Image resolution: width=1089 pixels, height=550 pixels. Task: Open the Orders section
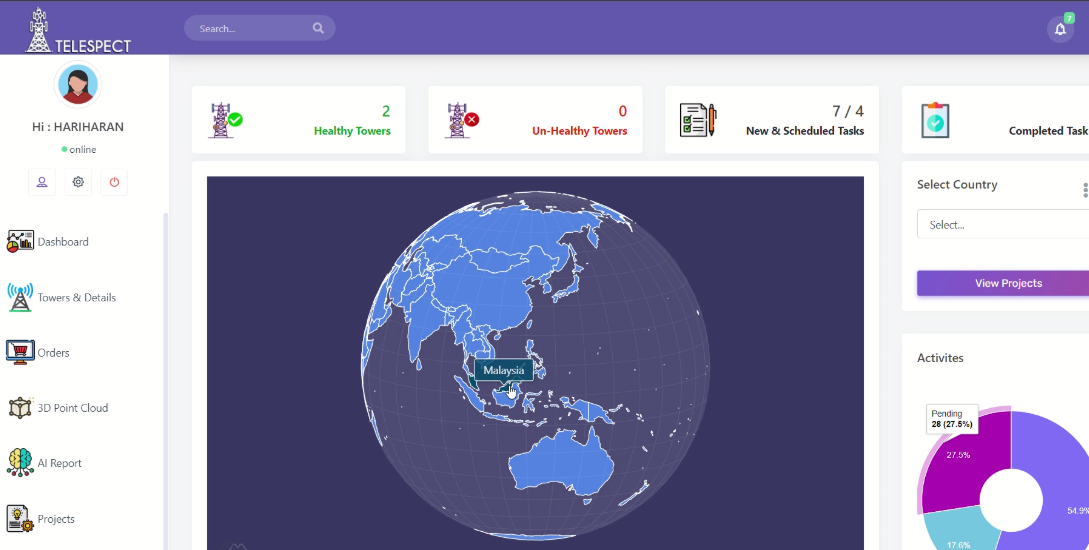pos(53,353)
